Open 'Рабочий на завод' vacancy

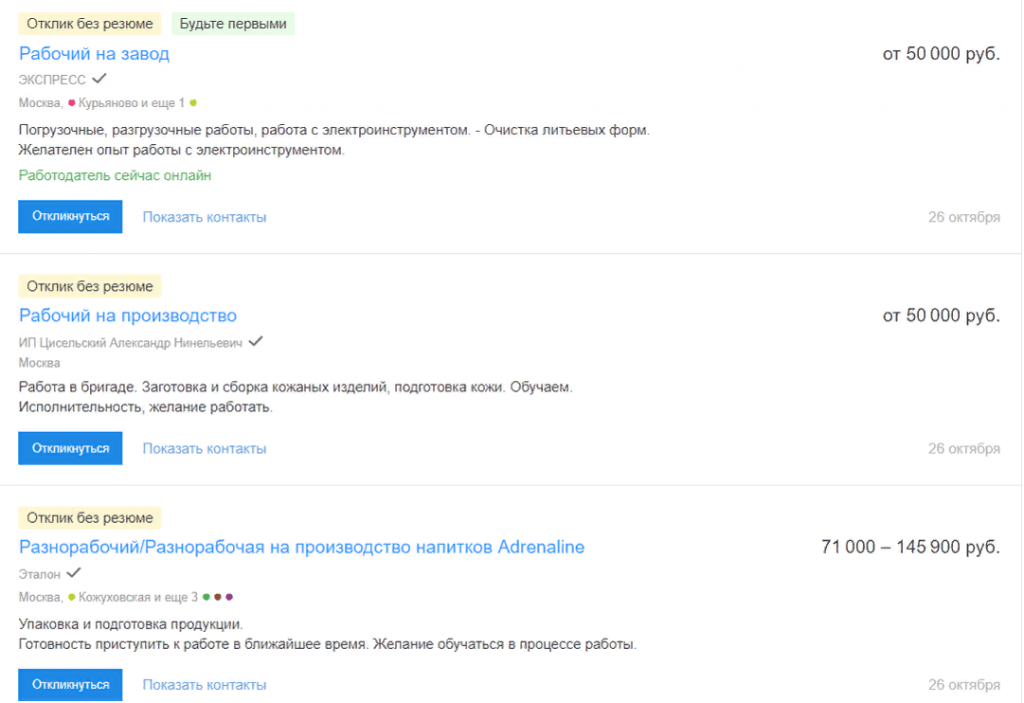tap(94, 54)
